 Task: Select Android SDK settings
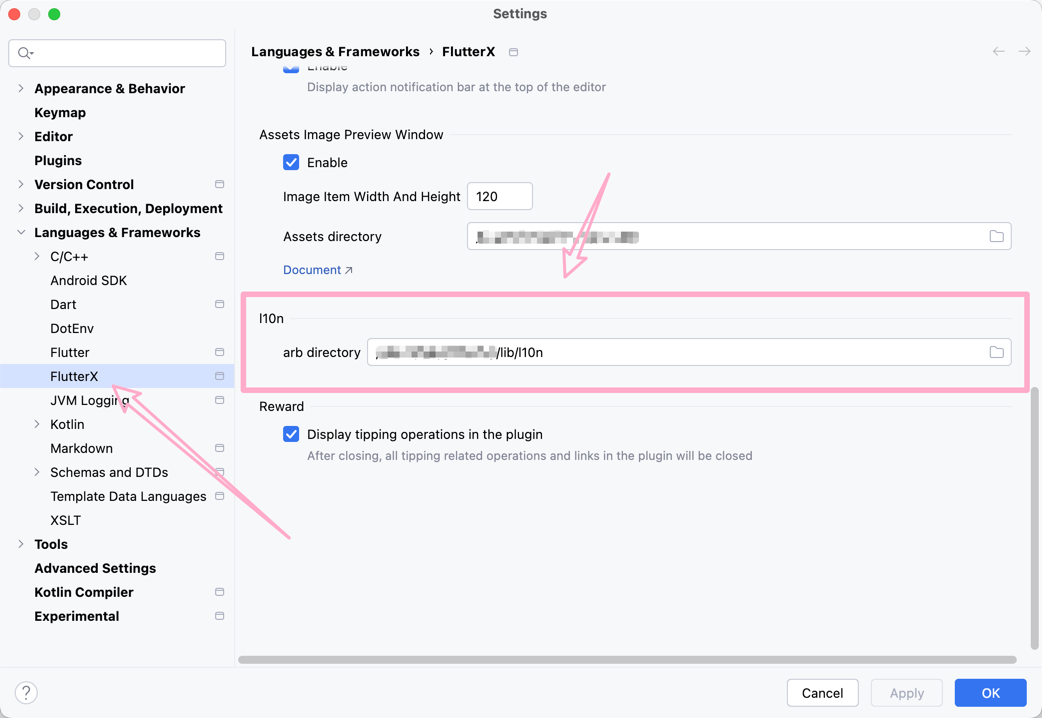(x=88, y=281)
